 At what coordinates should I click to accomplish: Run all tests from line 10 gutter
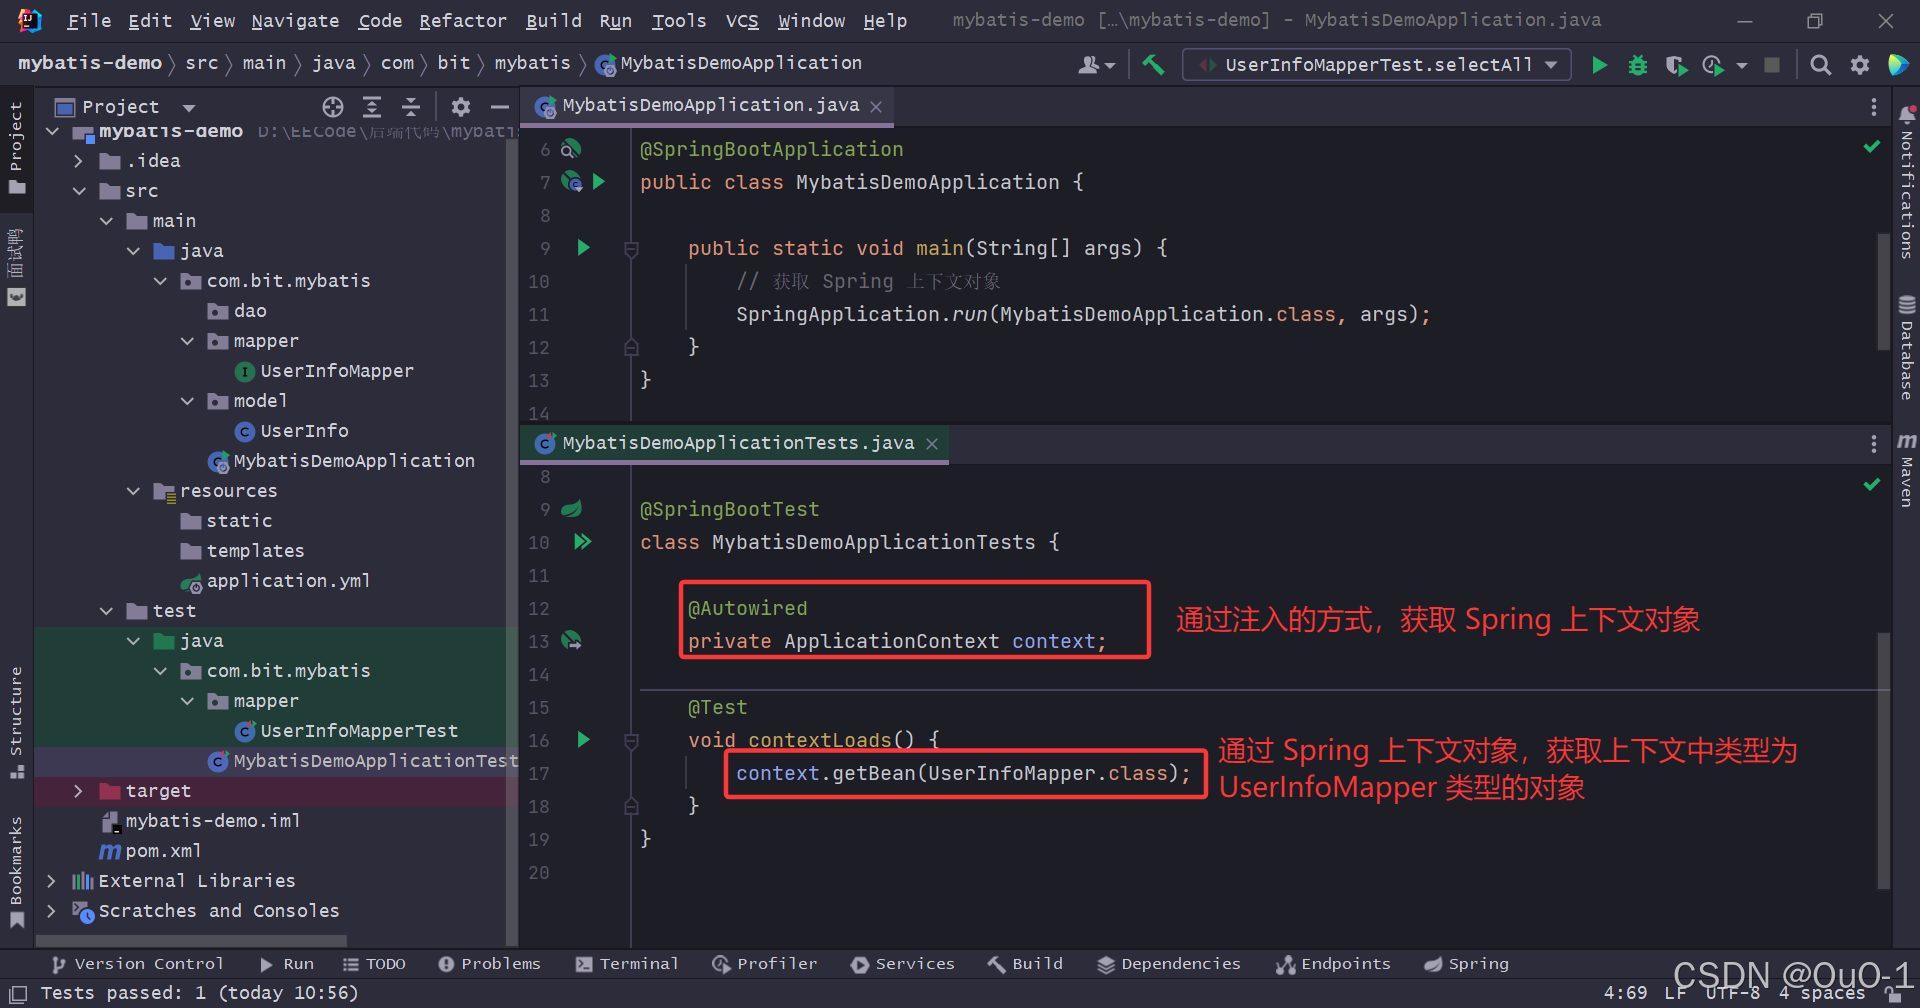pos(583,542)
